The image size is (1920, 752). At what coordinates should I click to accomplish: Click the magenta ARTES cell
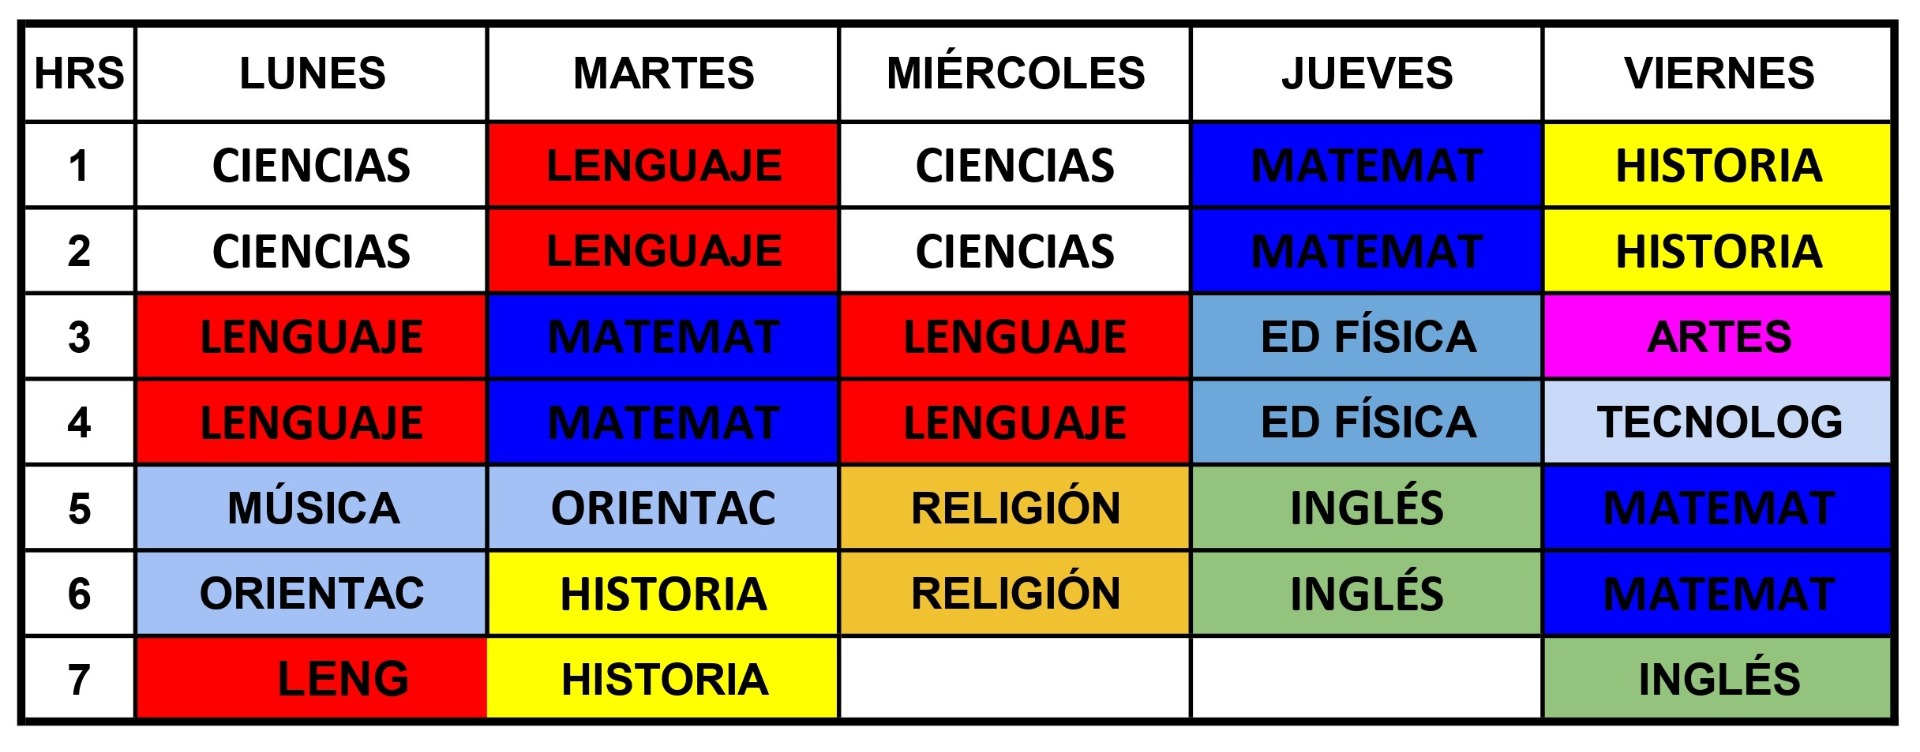(x=1718, y=337)
